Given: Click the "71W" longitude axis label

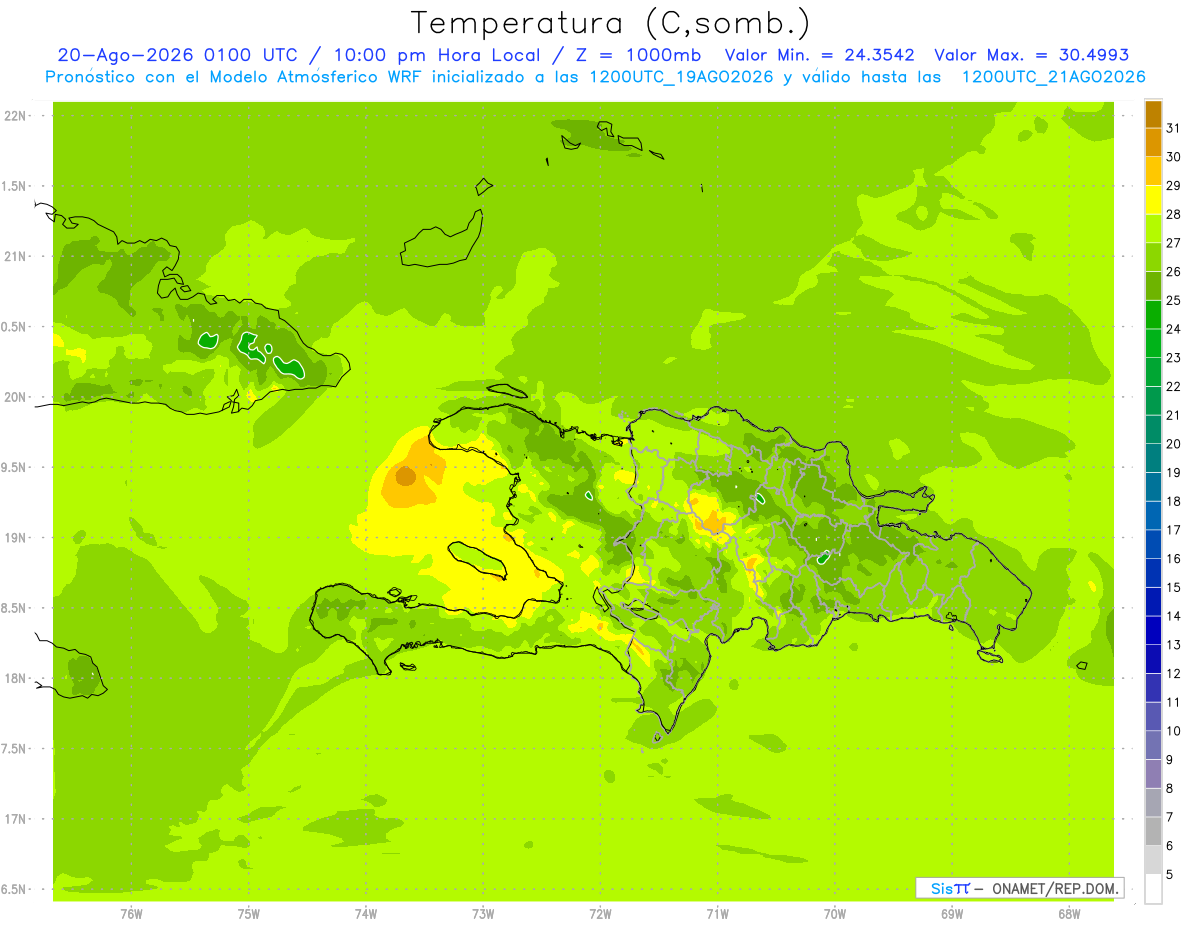Looking at the screenshot, I should (717, 913).
